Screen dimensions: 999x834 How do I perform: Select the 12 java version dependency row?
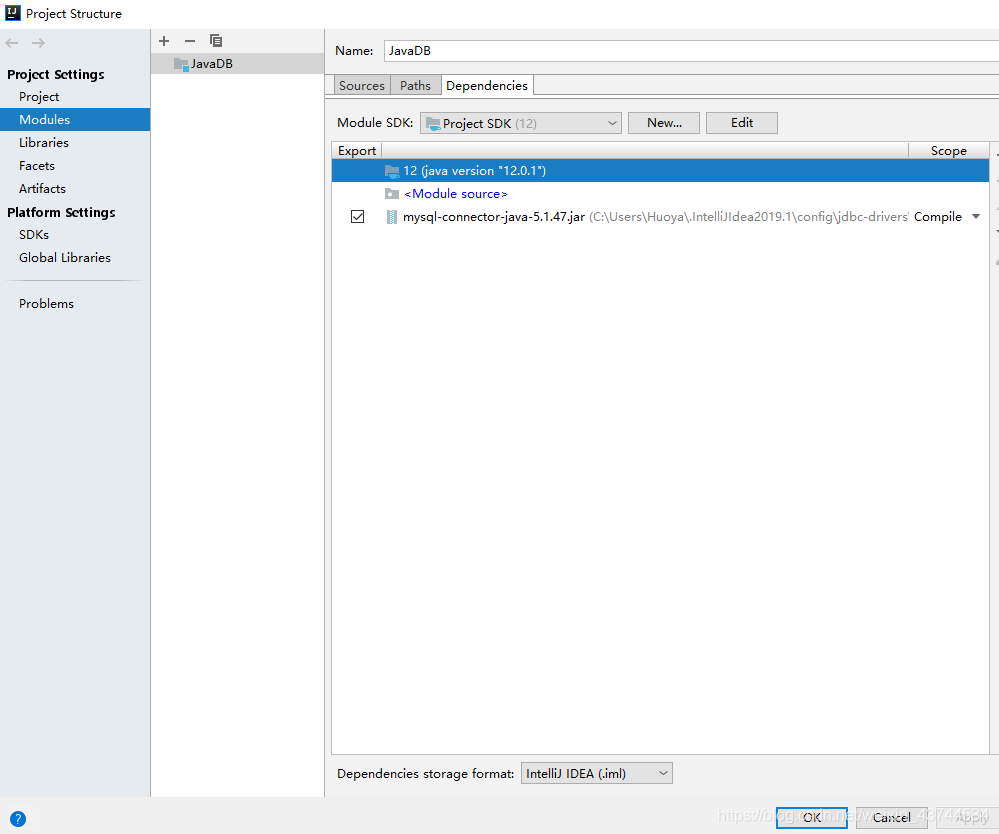click(x=660, y=171)
